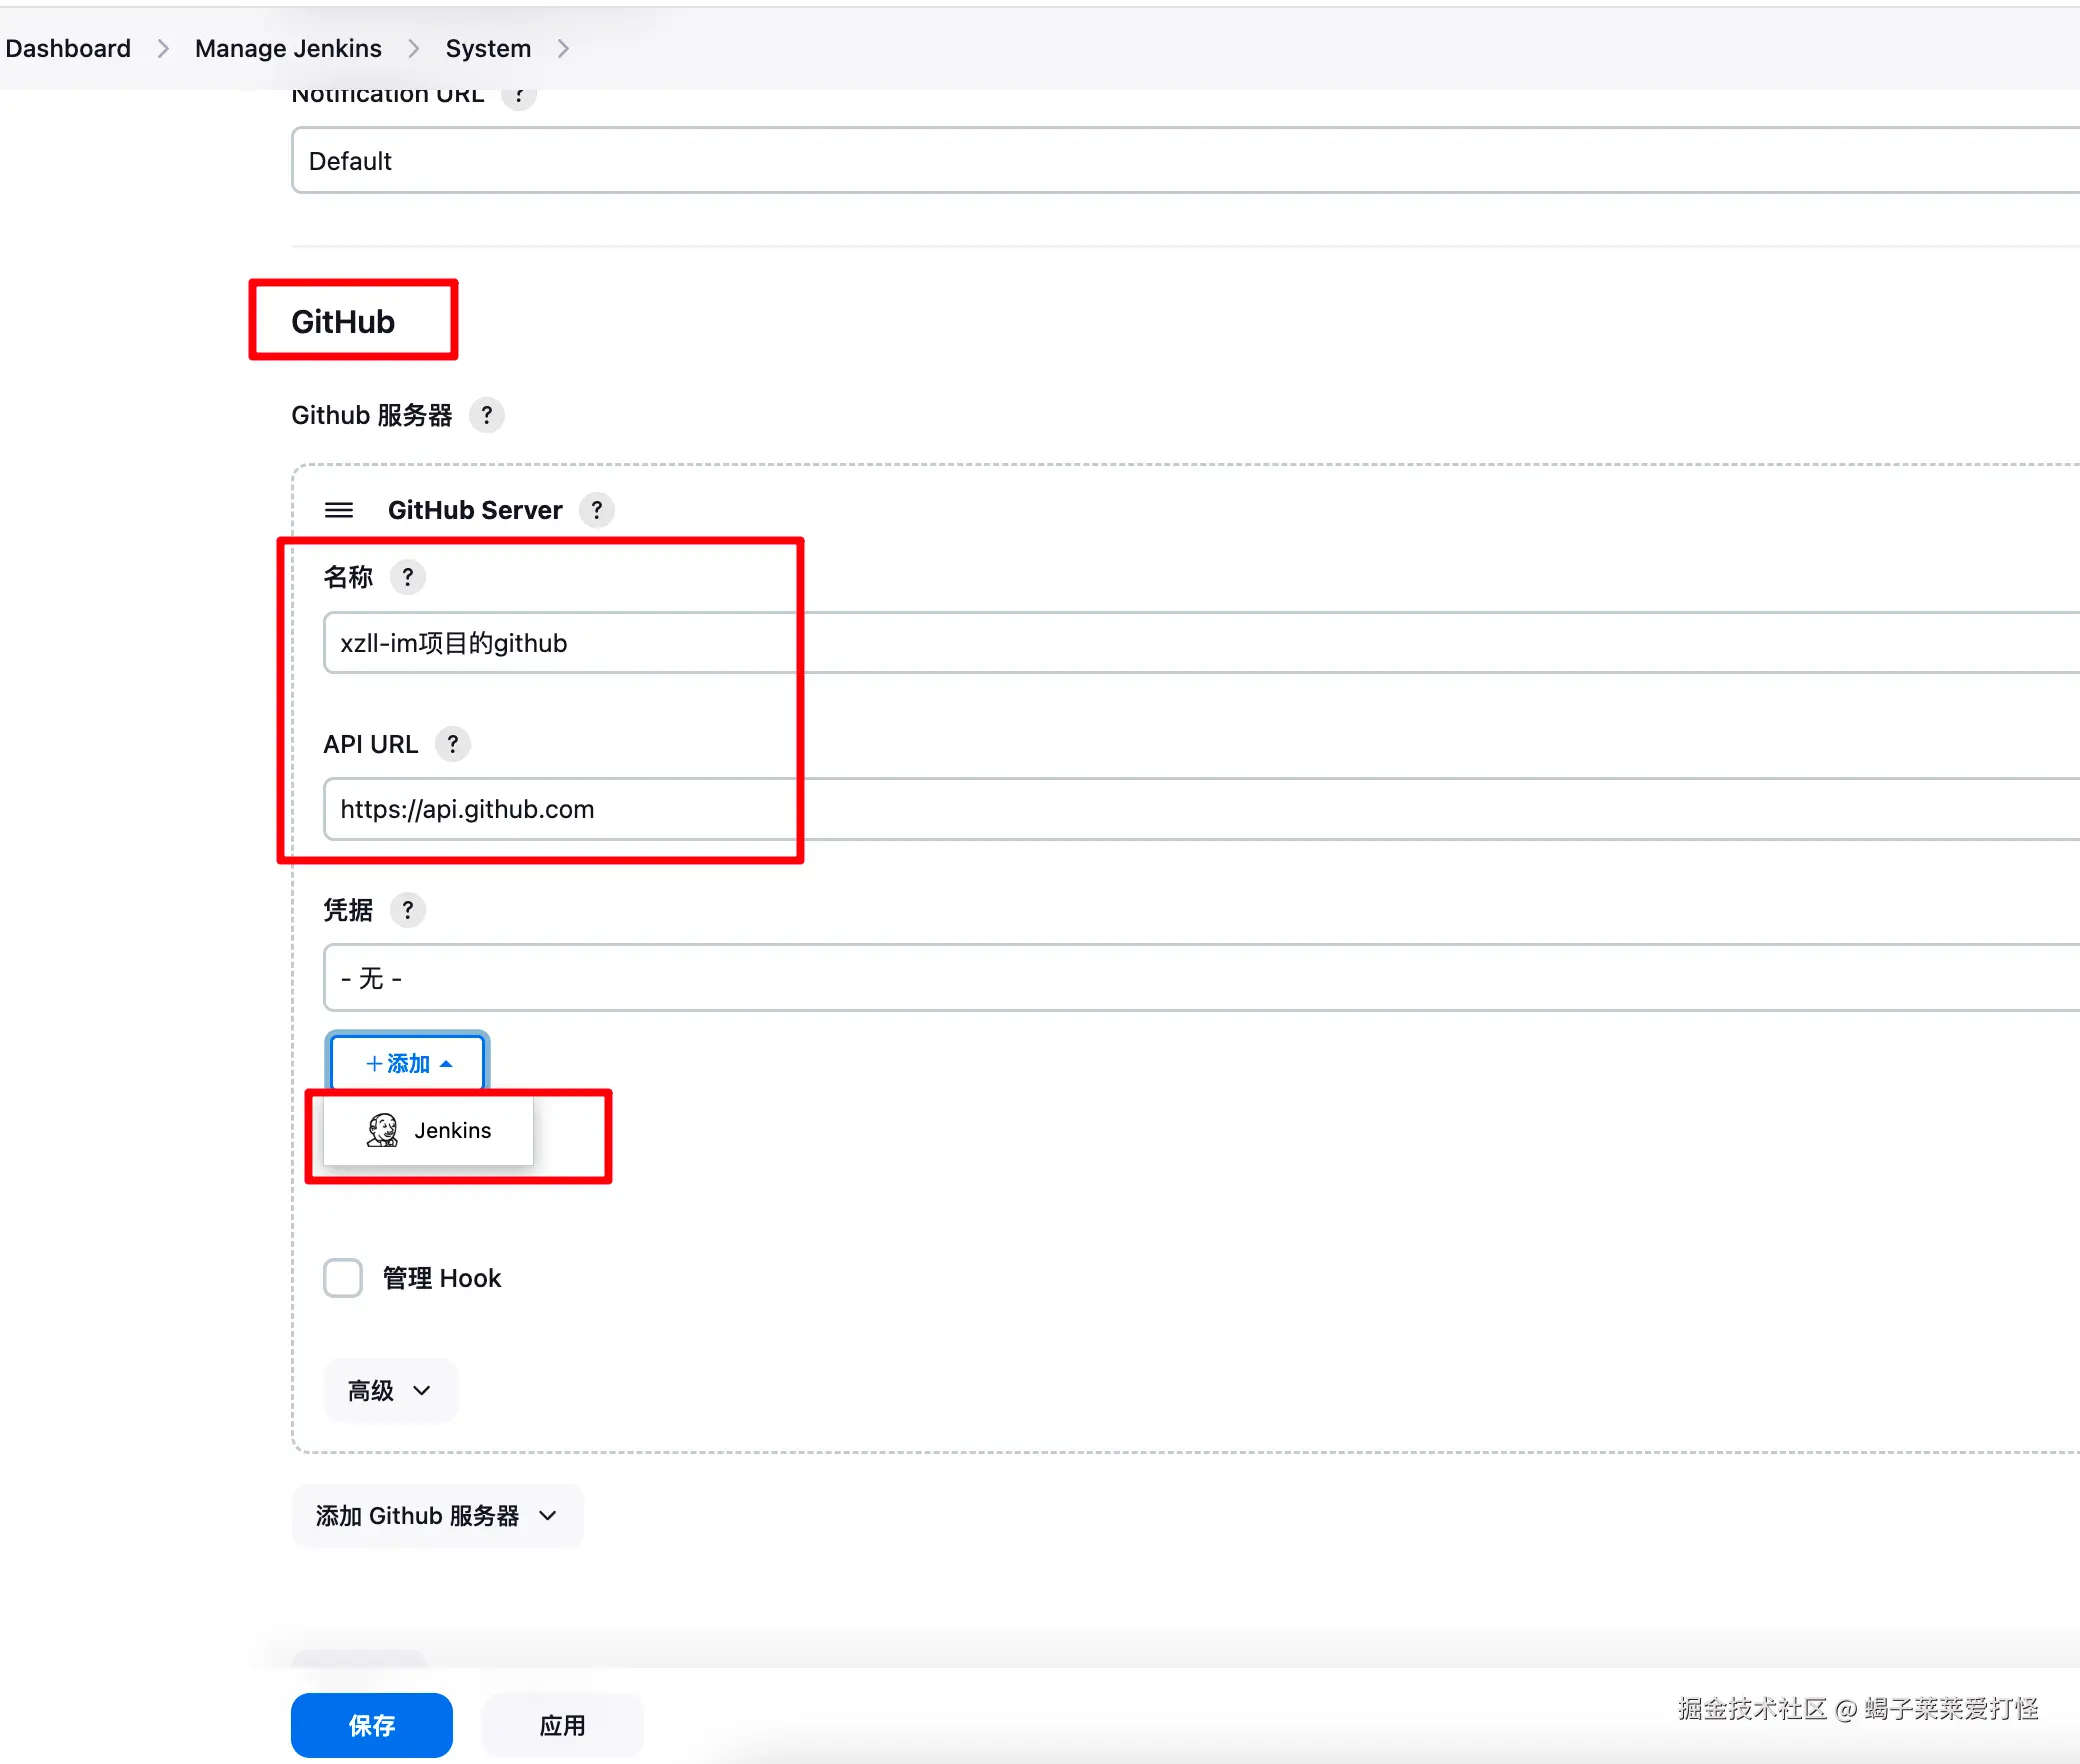
Task: Click the 名称 name input field
Action: click(1200, 643)
